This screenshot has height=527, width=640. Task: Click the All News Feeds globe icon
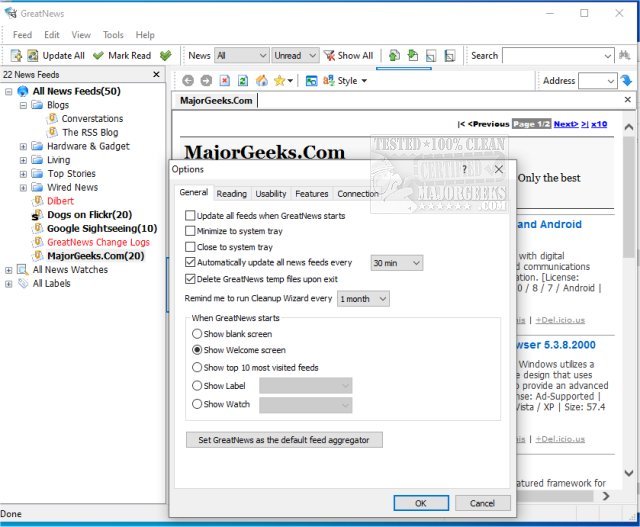coord(23,91)
